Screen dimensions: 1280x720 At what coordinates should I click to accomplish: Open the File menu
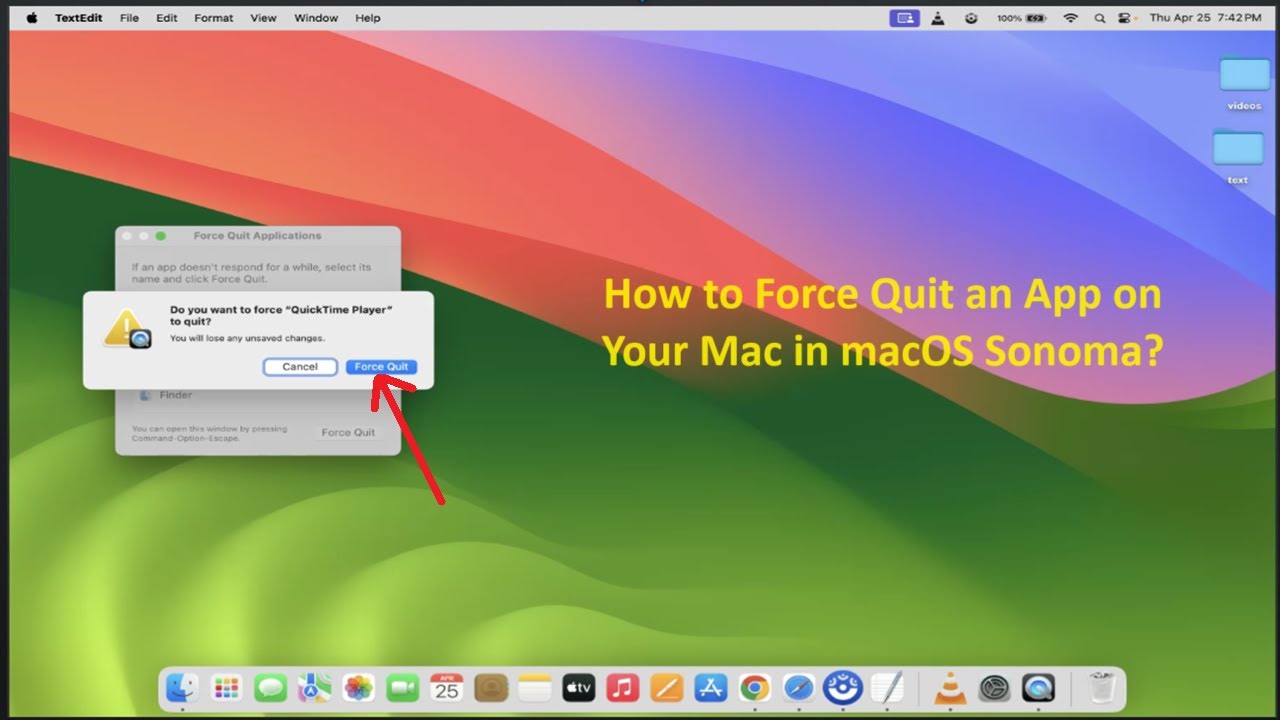(129, 18)
